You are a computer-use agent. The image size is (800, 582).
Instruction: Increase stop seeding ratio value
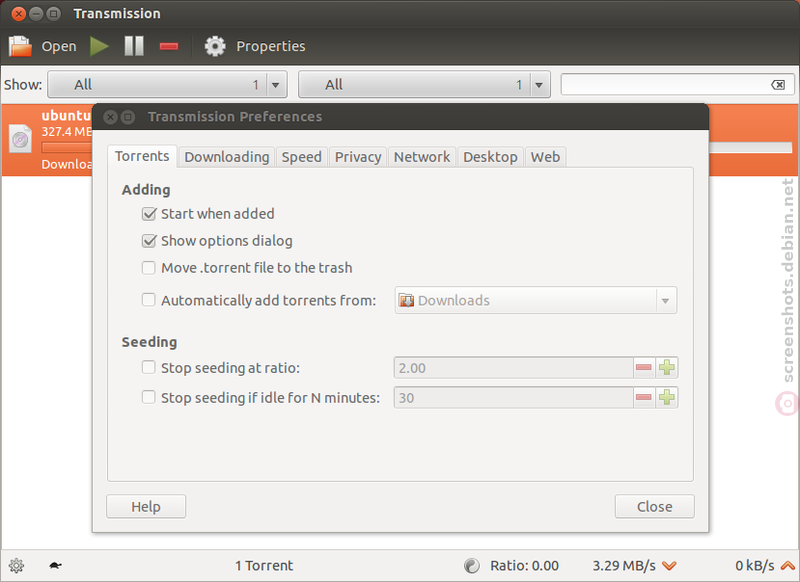click(667, 368)
